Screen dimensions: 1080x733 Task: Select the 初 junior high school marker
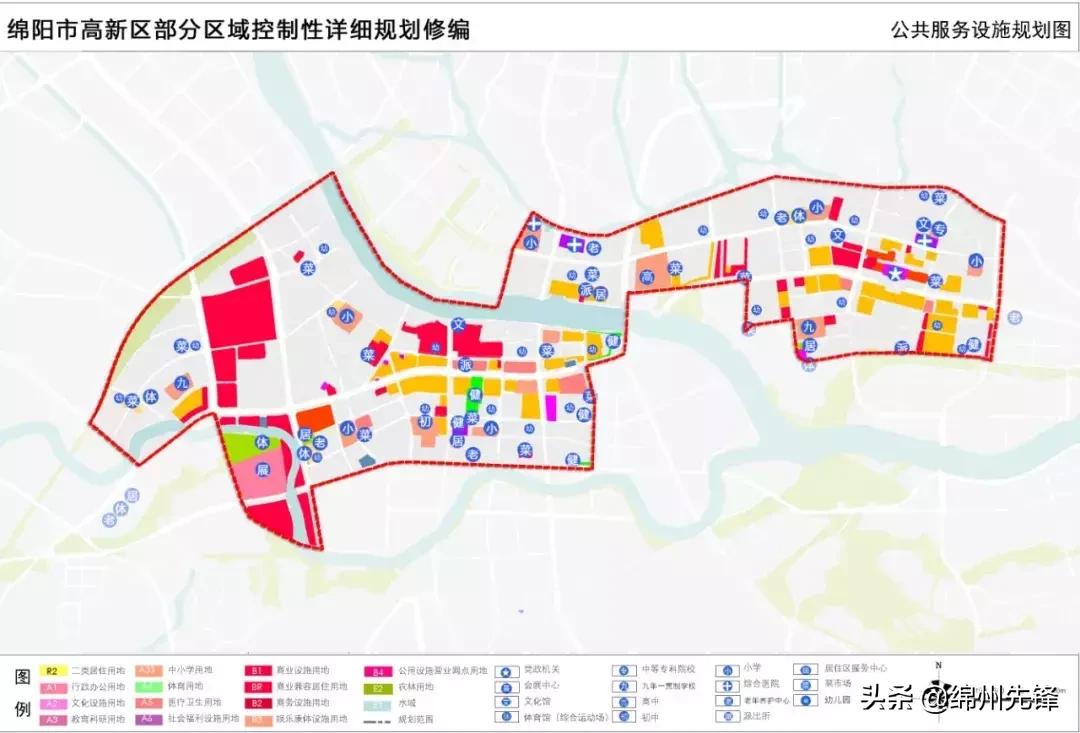point(425,422)
